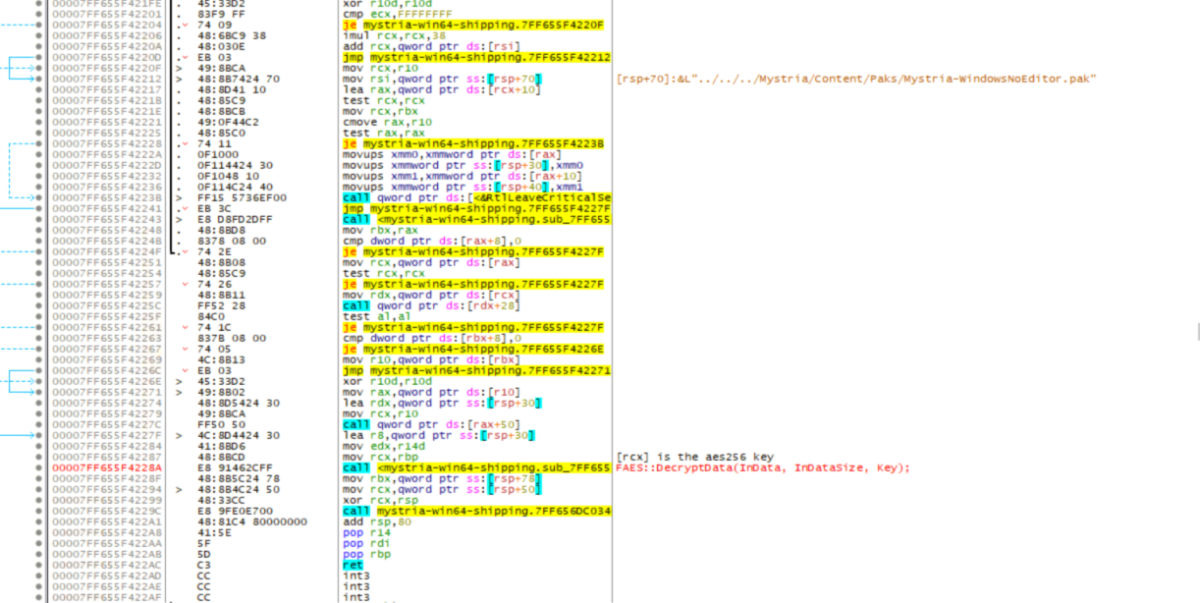
Task: Toggle breakpoint dot beside 00007FF655F4223B
Action: click(x=39, y=199)
